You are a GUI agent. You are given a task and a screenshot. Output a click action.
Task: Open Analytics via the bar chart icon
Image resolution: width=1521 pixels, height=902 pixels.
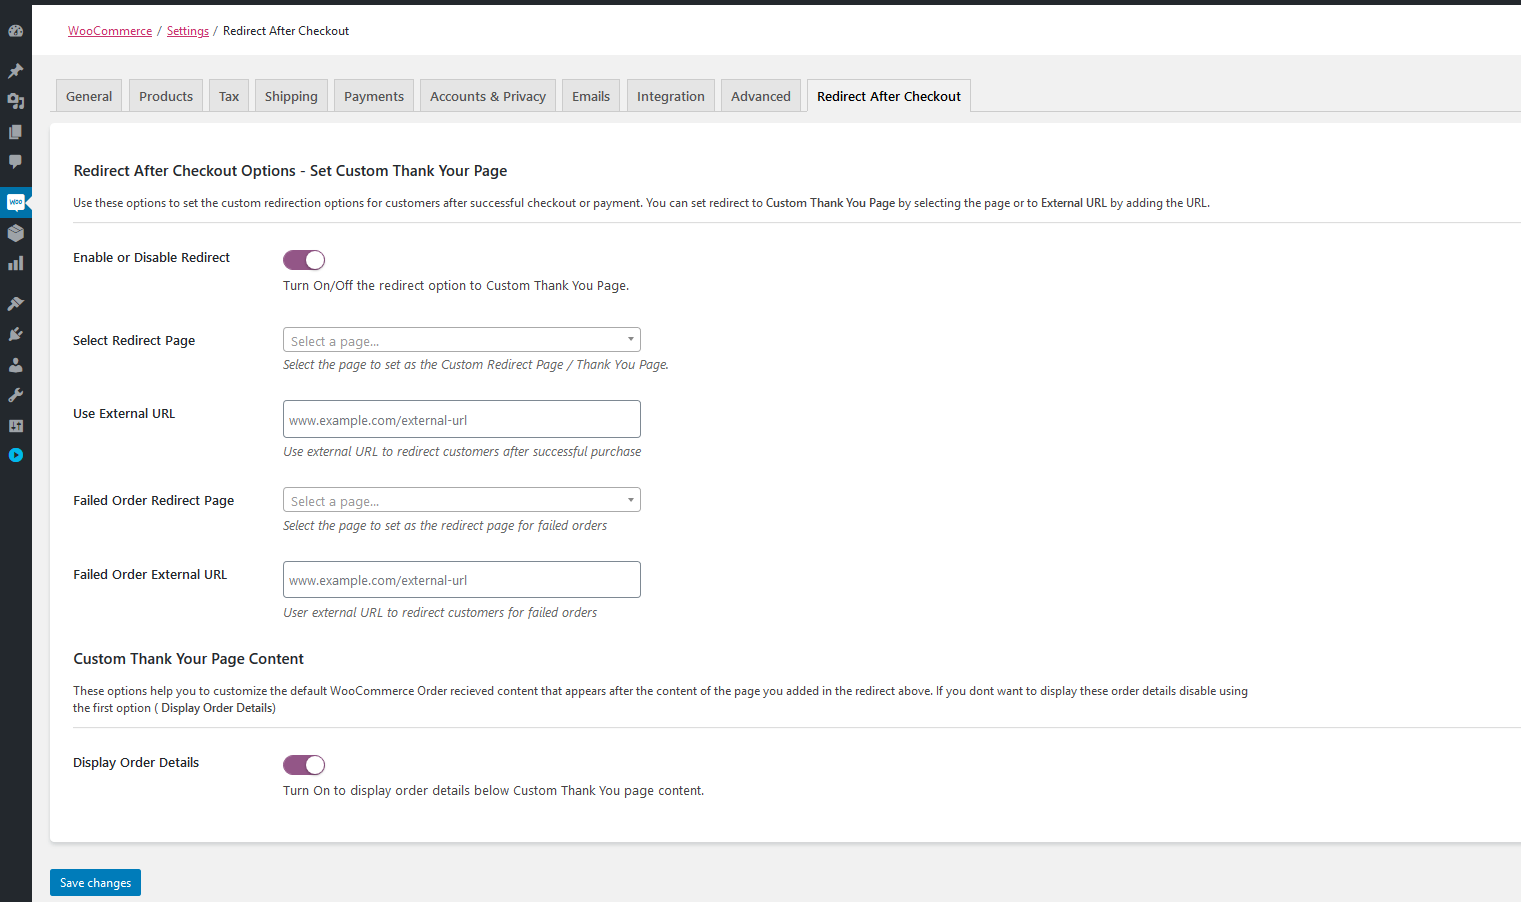15,263
